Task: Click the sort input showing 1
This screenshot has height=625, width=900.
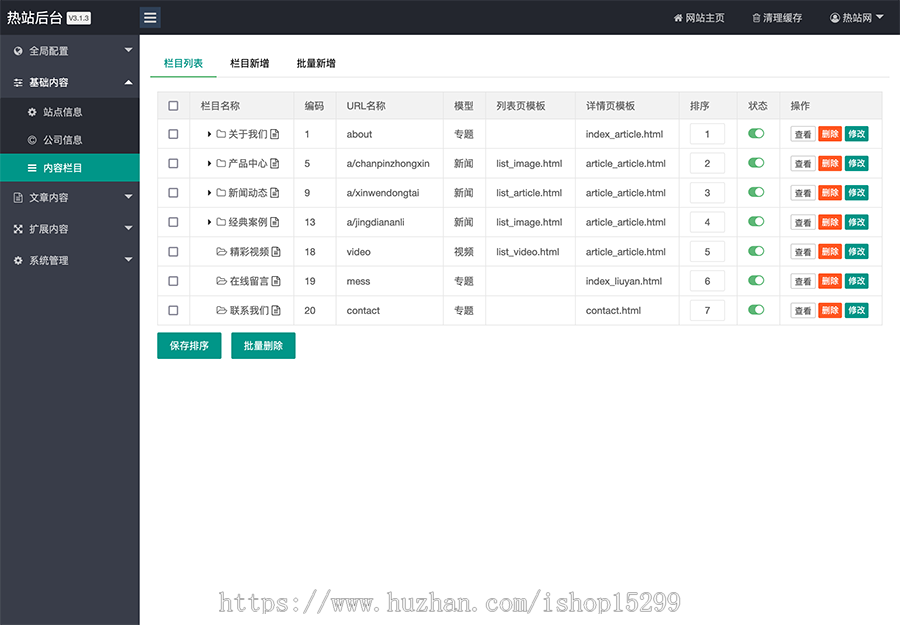Action: click(707, 134)
